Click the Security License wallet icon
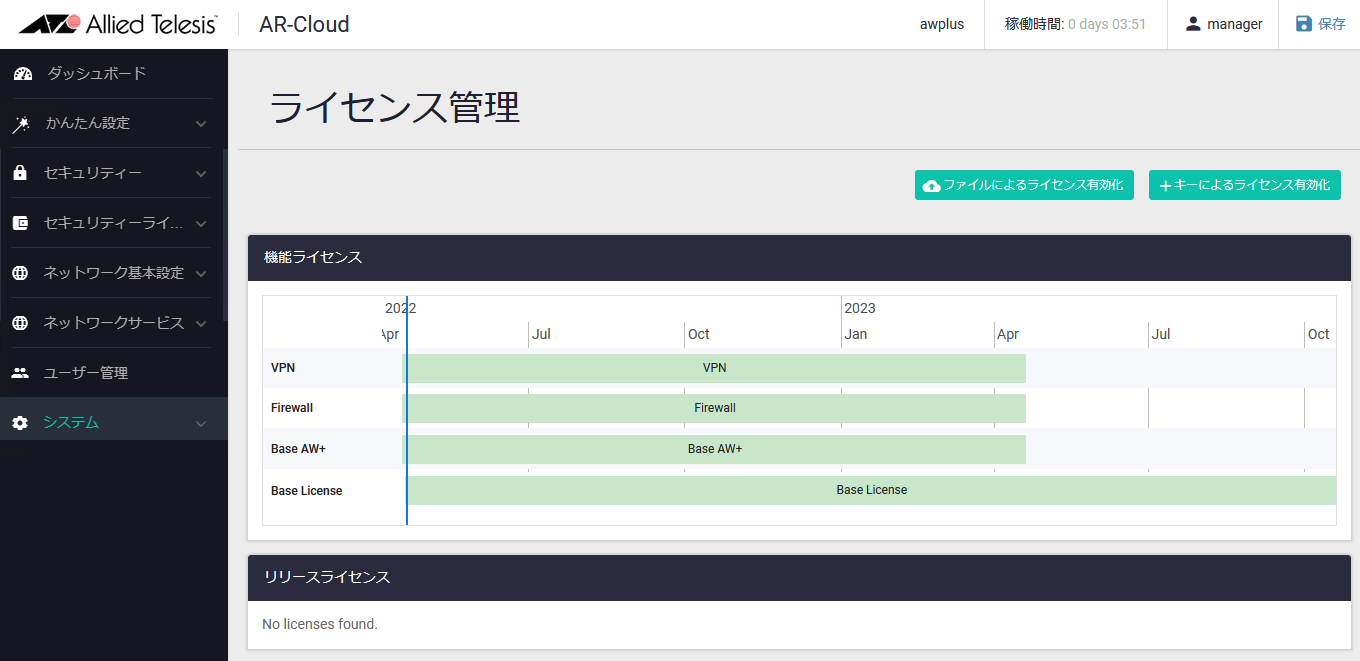Image resolution: width=1360 pixels, height=661 pixels. (20, 224)
